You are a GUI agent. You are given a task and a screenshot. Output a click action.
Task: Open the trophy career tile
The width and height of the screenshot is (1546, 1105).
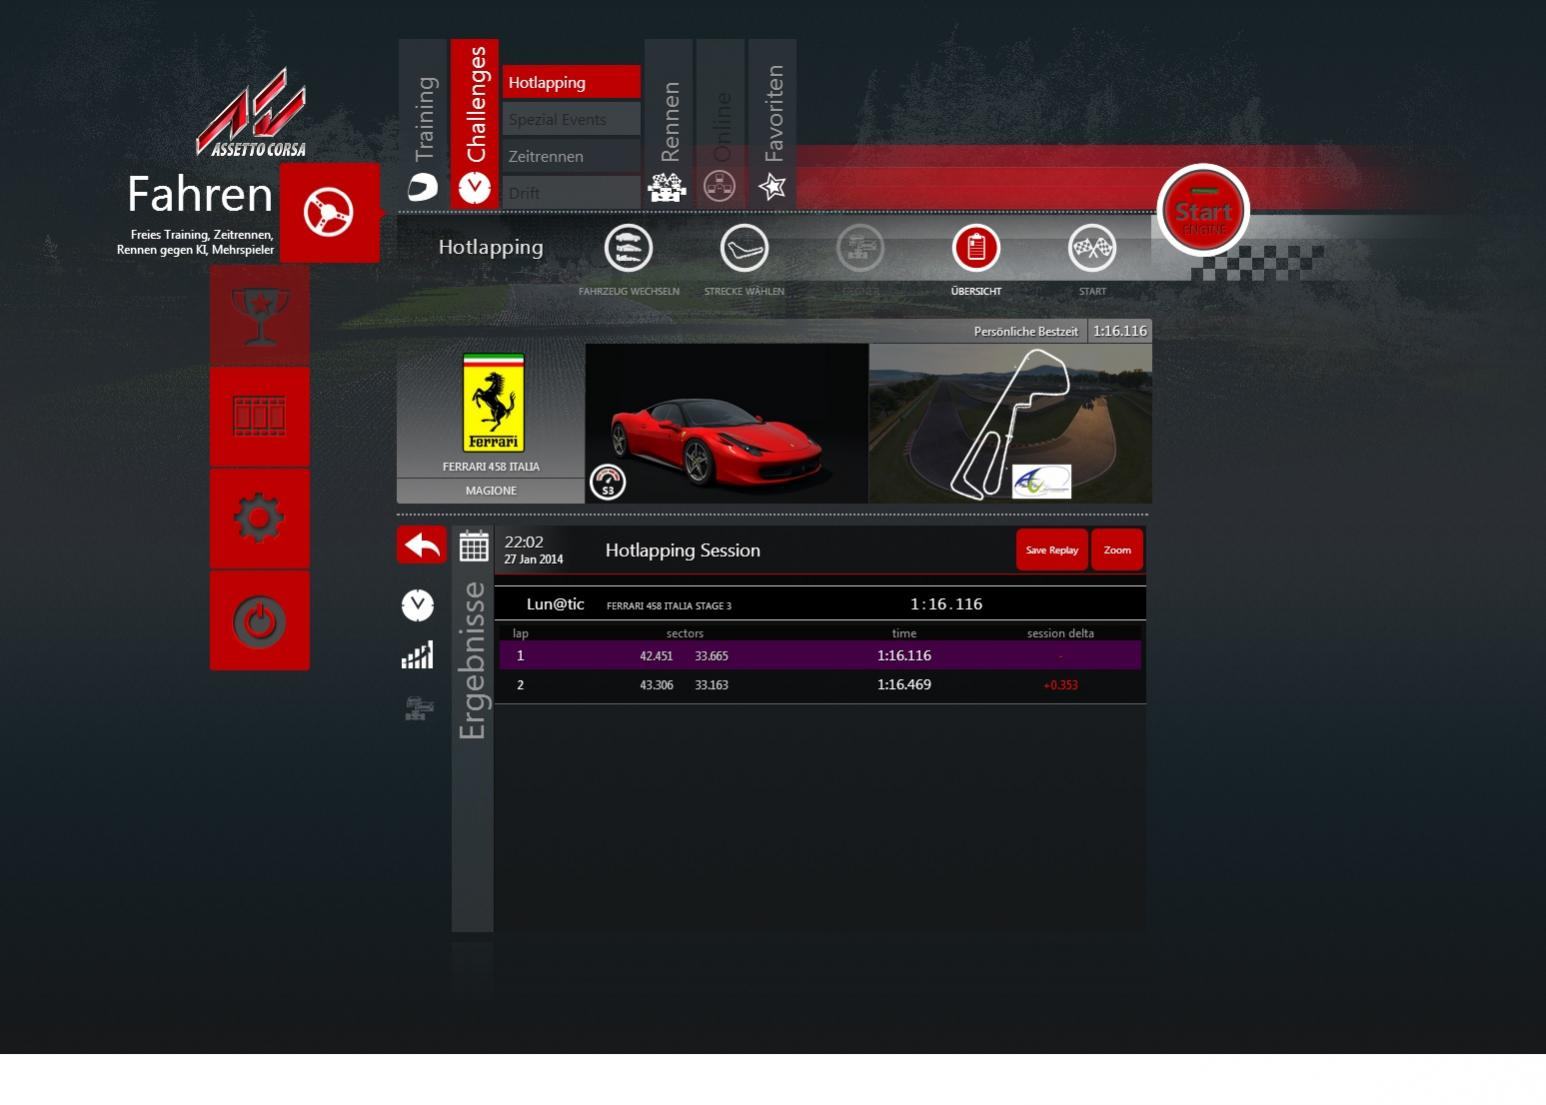tap(260, 315)
